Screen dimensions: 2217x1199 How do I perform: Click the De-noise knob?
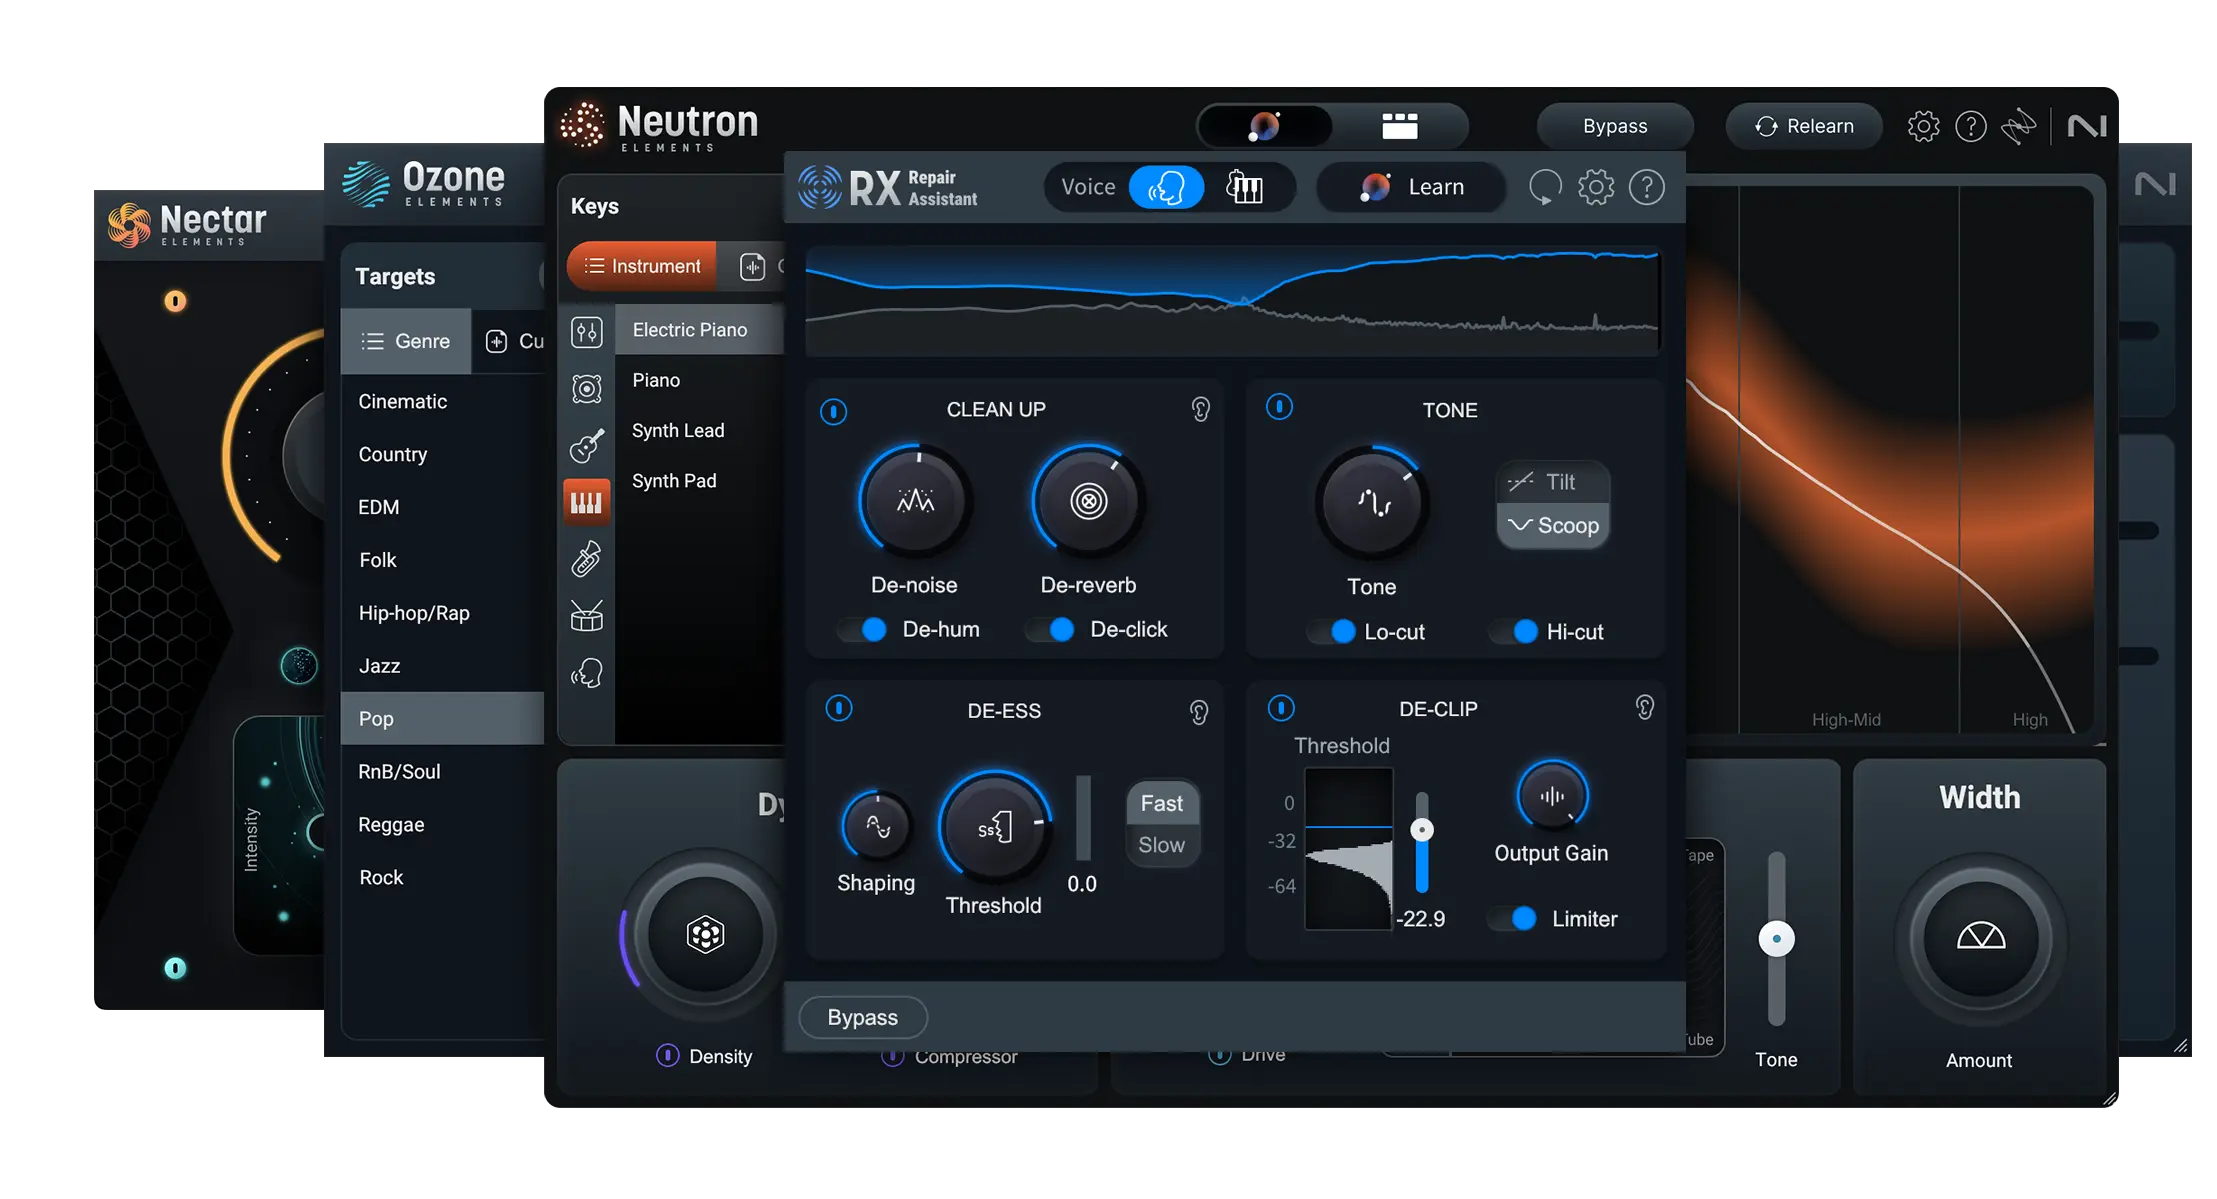coord(915,500)
